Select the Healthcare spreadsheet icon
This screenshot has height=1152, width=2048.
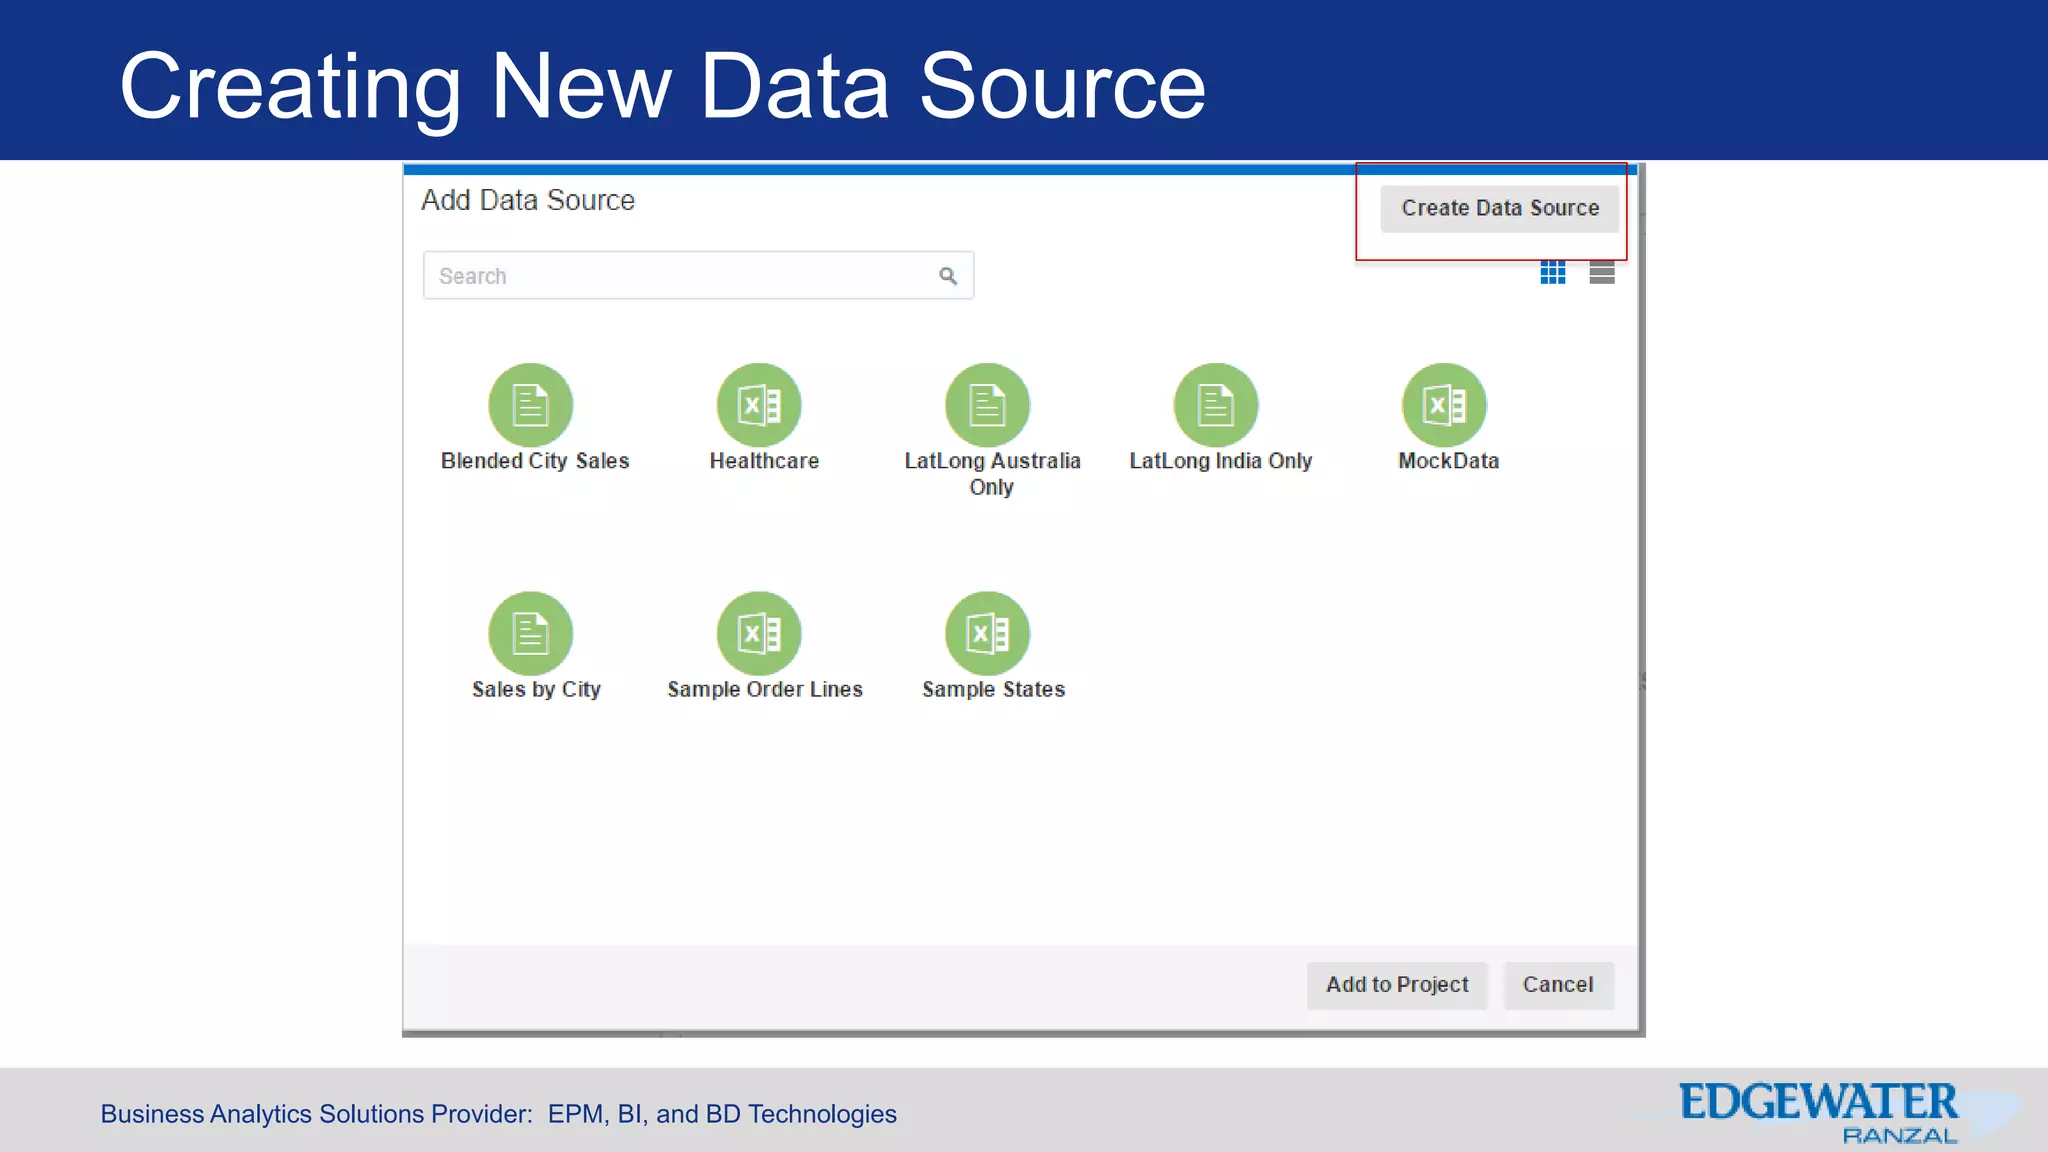pos(759,405)
